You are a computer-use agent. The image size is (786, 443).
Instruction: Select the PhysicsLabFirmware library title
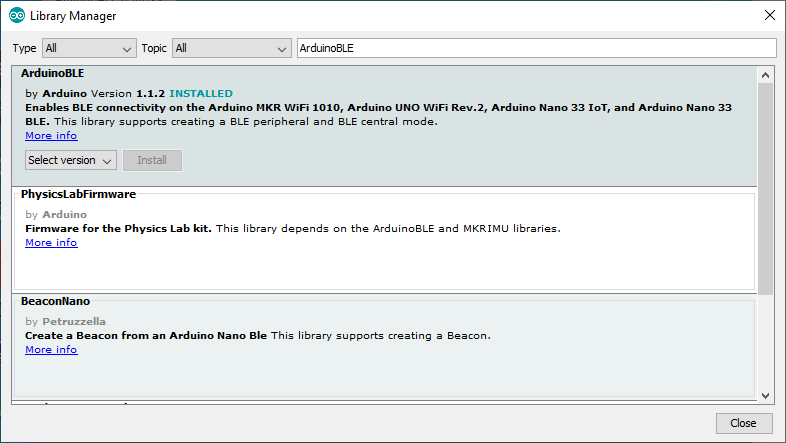point(78,194)
